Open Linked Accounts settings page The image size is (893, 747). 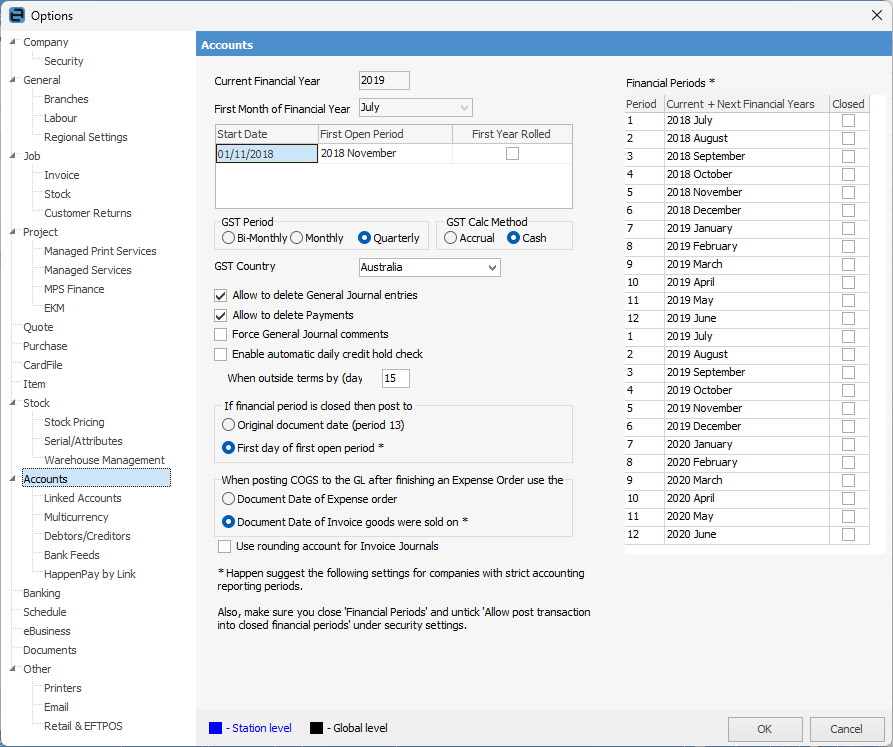point(82,498)
